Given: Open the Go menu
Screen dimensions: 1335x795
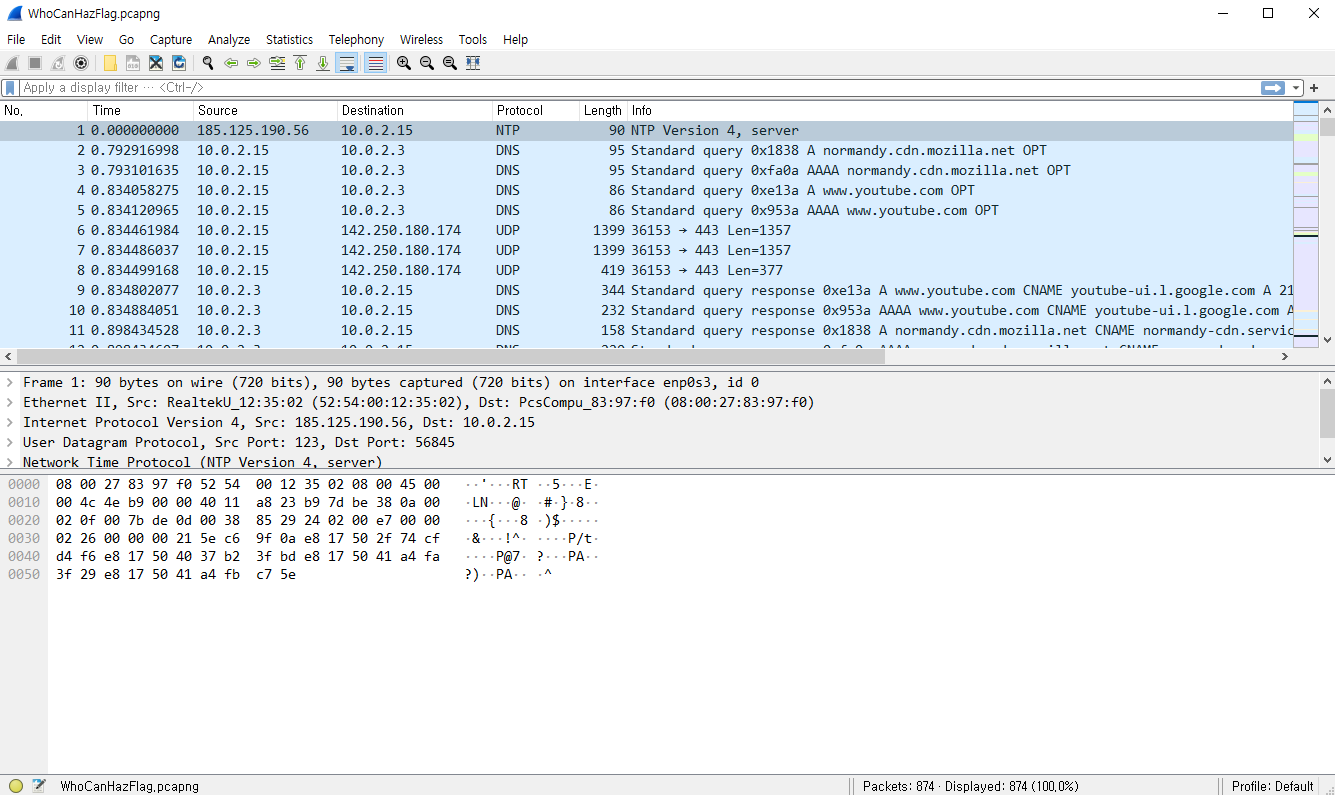Looking at the screenshot, I should pos(126,40).
